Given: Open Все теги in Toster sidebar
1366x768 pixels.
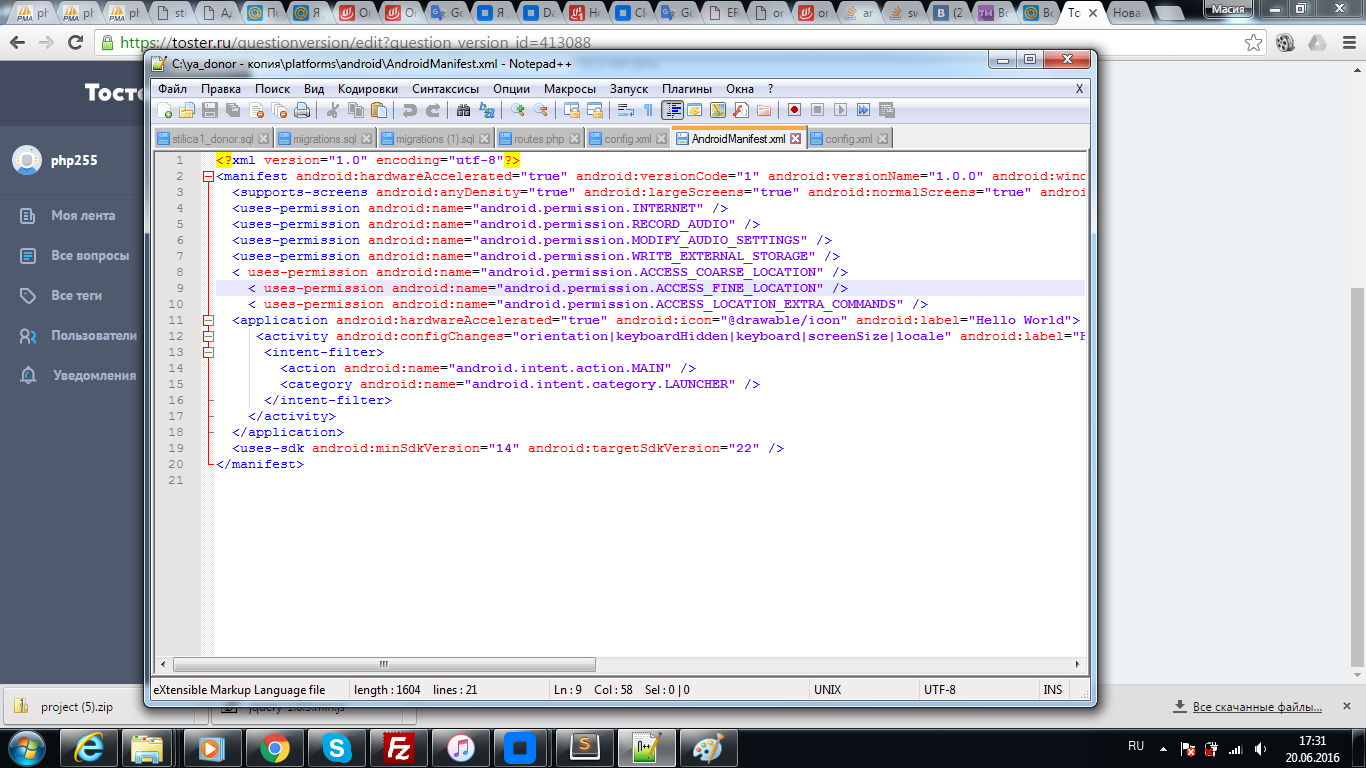Looking at the screenshot, I should pyautogui.click(x=76, y=295).
